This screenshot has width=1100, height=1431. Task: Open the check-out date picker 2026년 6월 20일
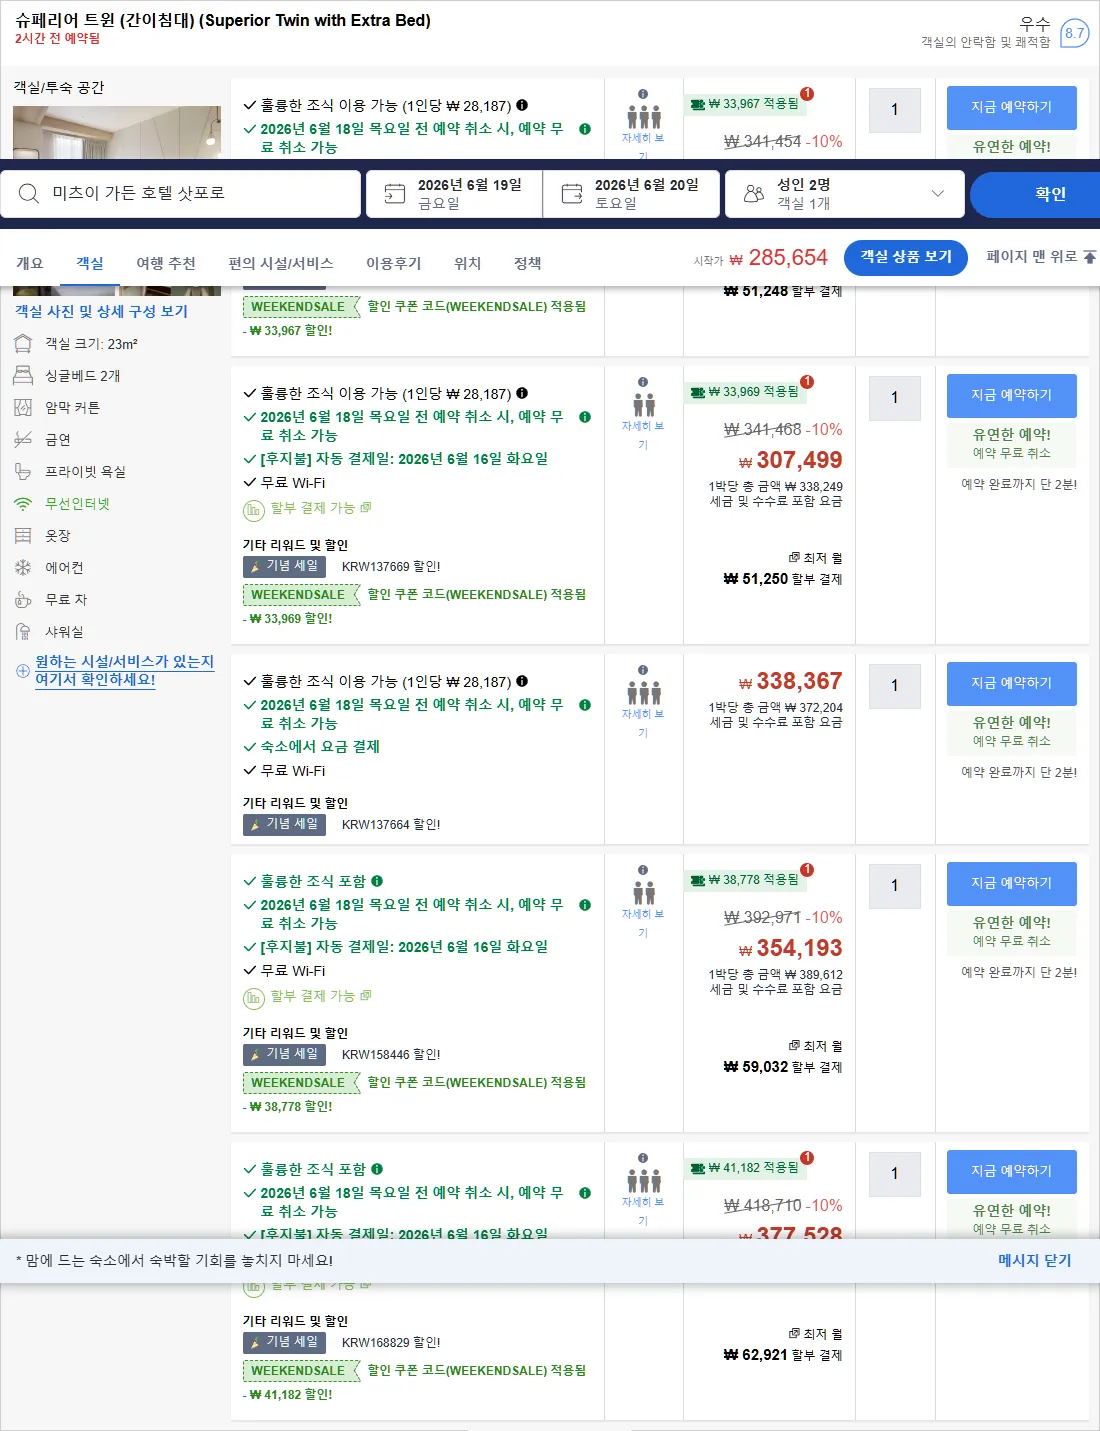click(632, 194)
